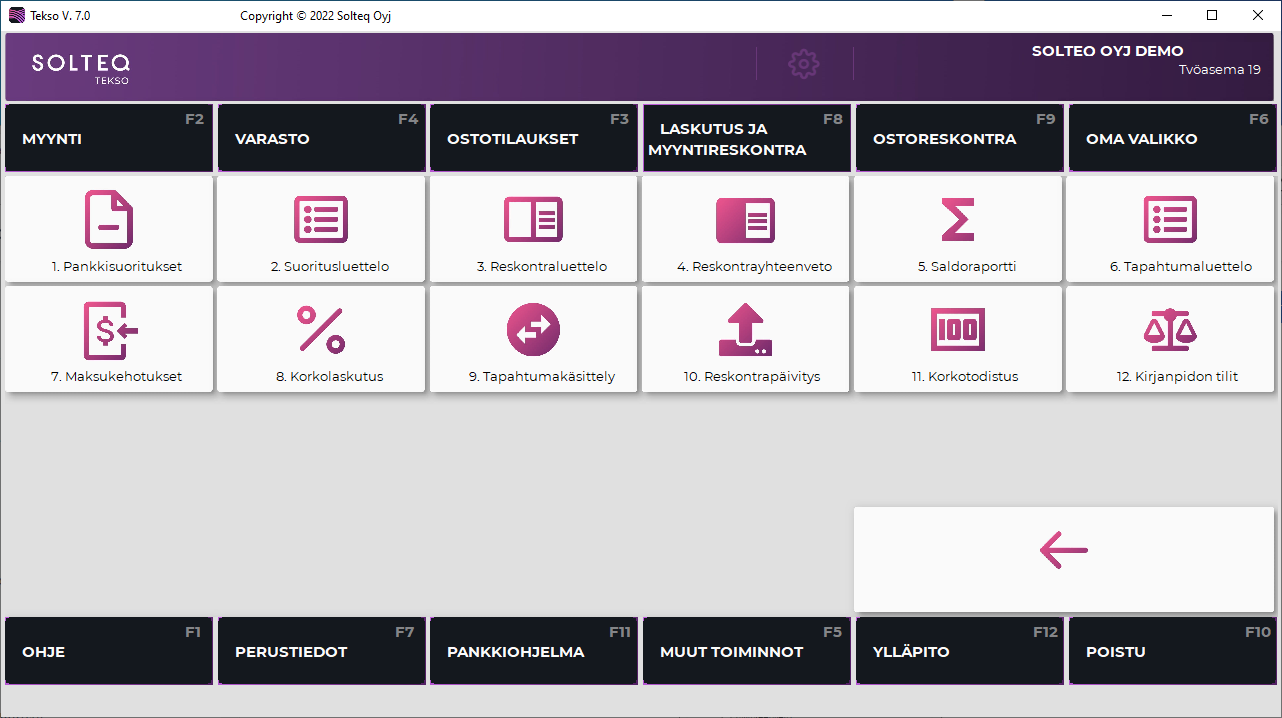Open the Varasto menu
This screenshot has height=718, width=1282.
coord(321,139)
